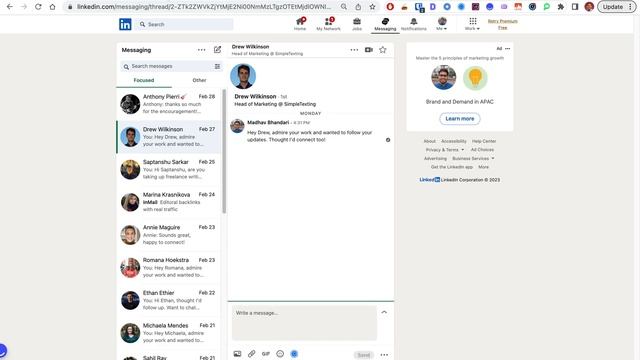Open Anthony Pierri conversation
Viewport: 640px width, 360px height.
tap(168, 104)
